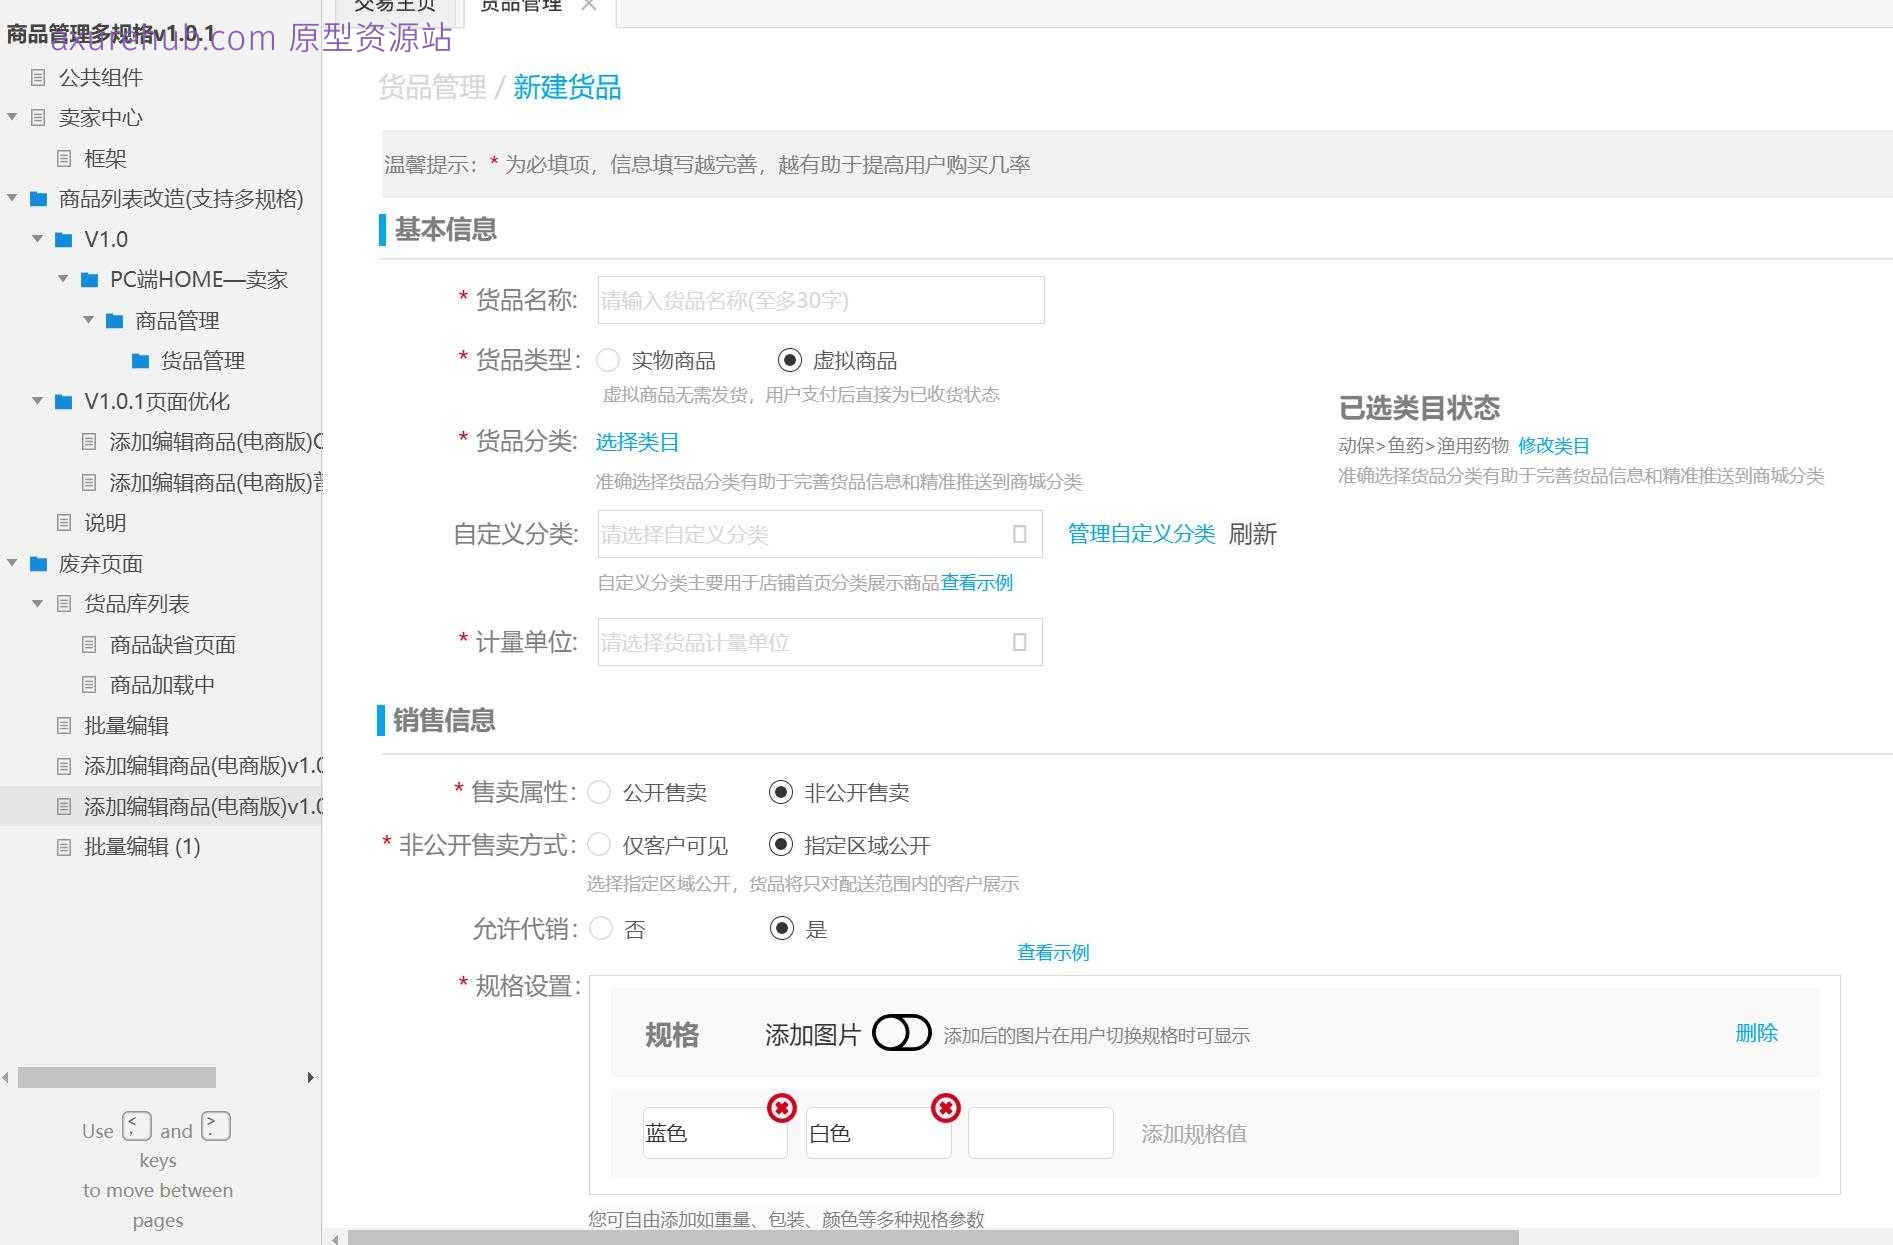Click the 货品名称 input field
This screenshot has height=1245, width=1893.
(818, 300)
